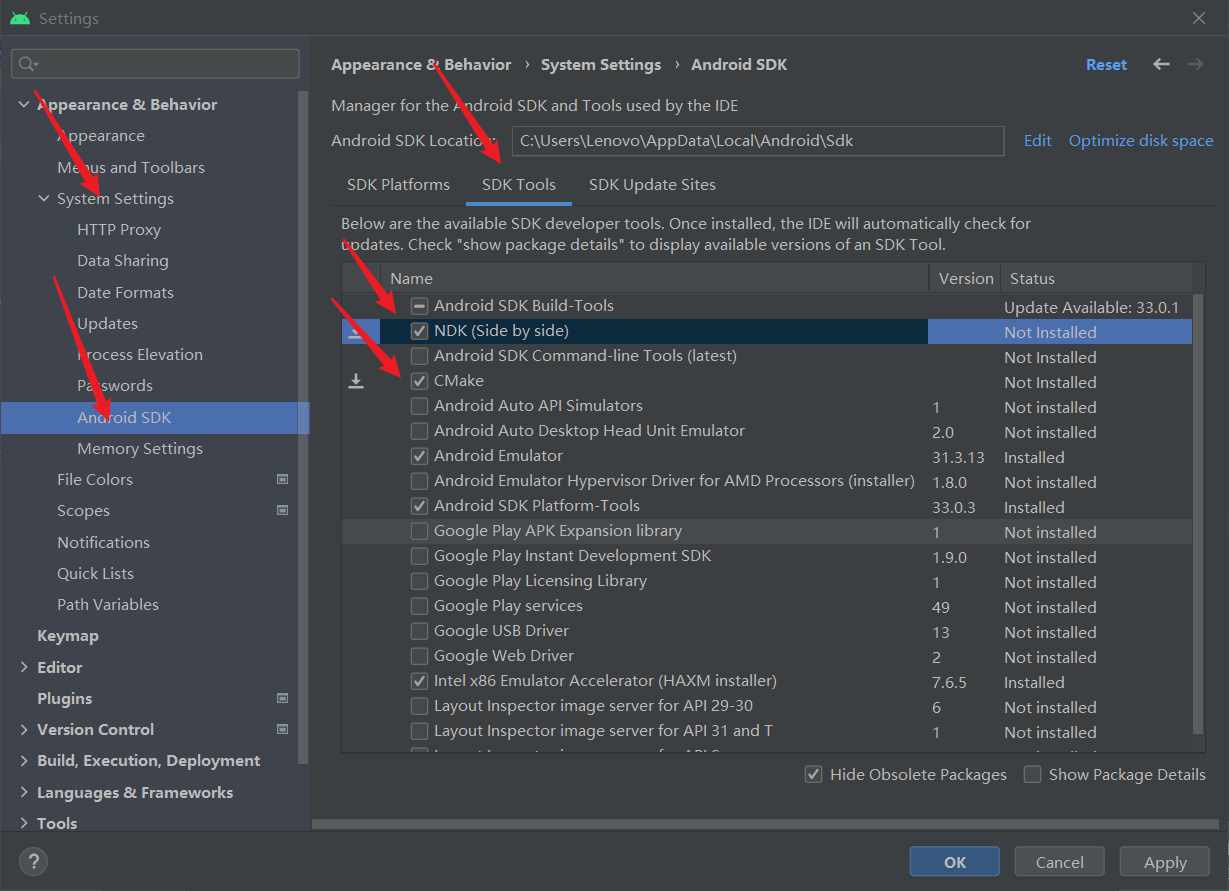The width and height of the screenshot is (1229, 891).
Task: Click the download icon beside NDK row
Action: [x=355, y=332]
